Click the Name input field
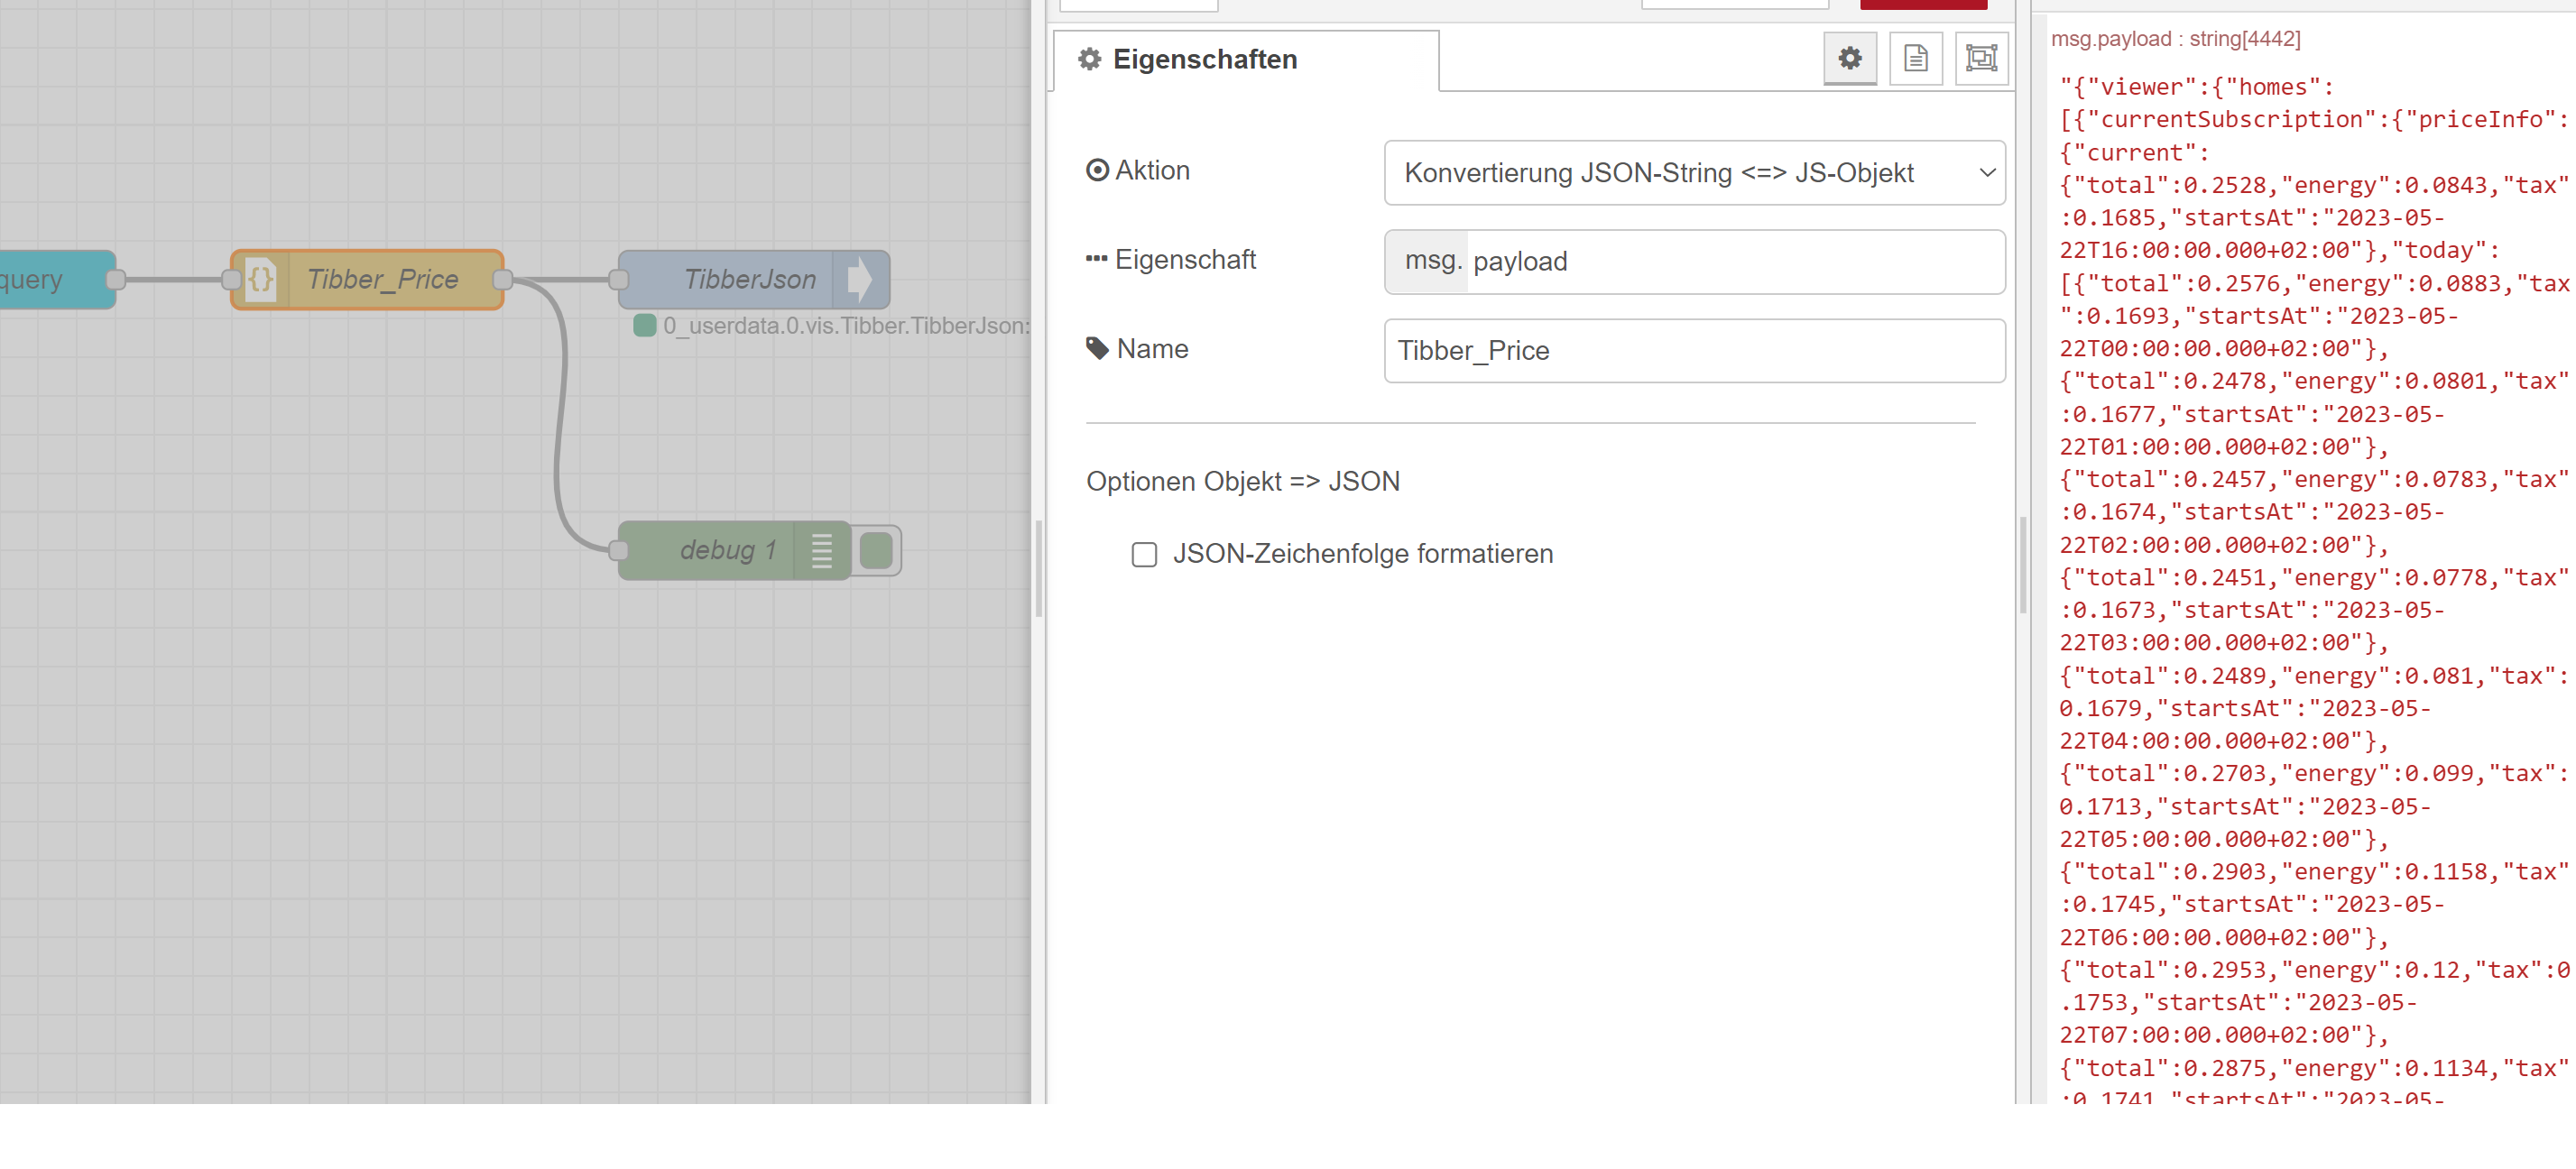 tap(1694, 351)
